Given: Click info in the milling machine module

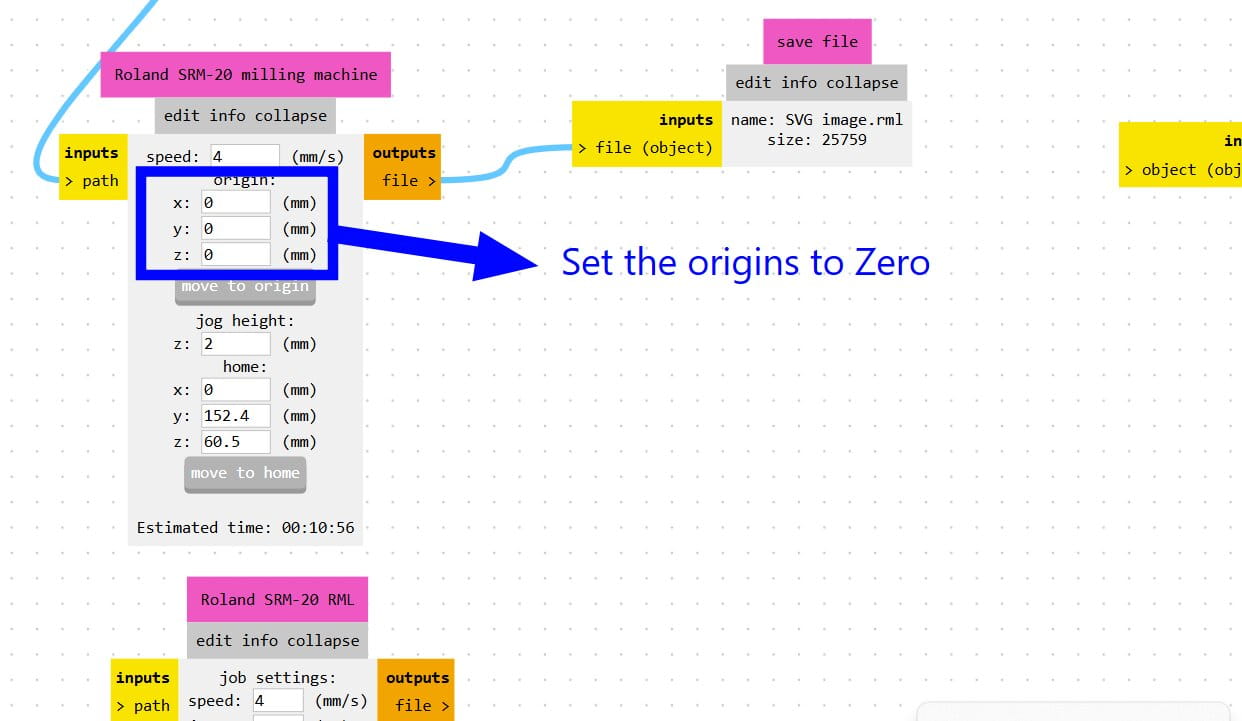Looking at the screenshot, I should (227, 116).
